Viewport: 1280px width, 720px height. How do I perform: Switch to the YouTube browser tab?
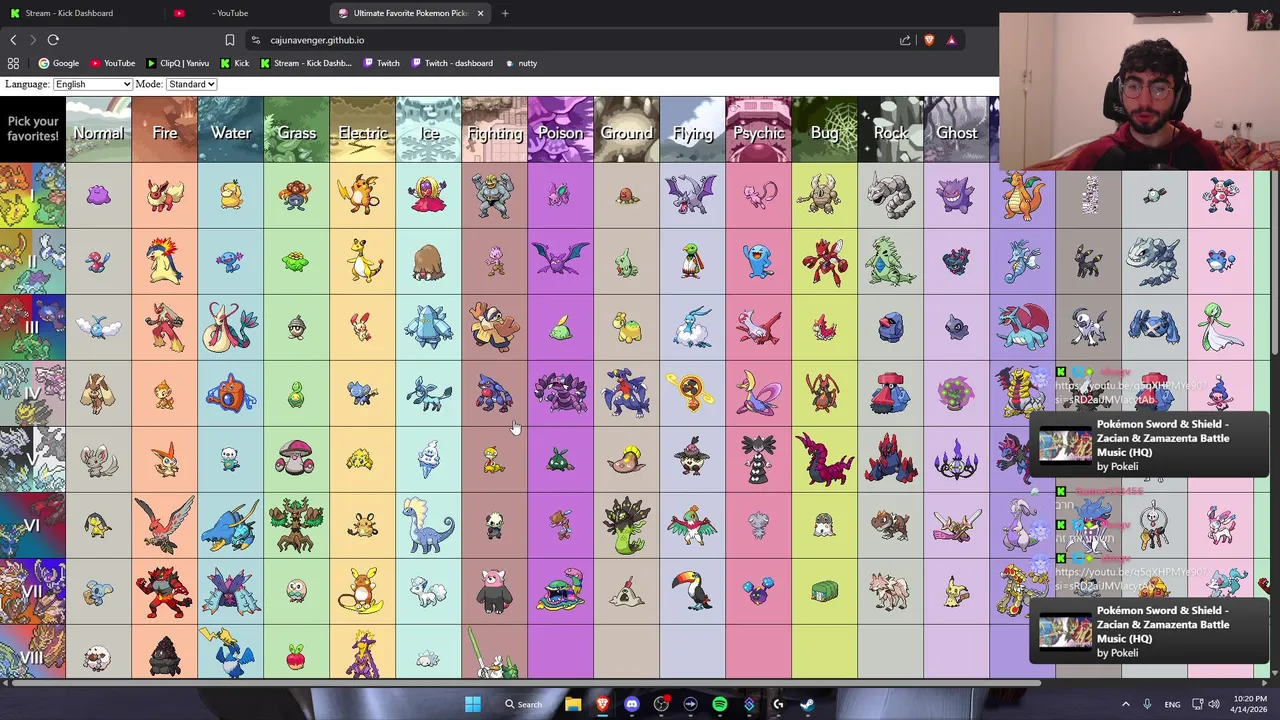[232, 13]
